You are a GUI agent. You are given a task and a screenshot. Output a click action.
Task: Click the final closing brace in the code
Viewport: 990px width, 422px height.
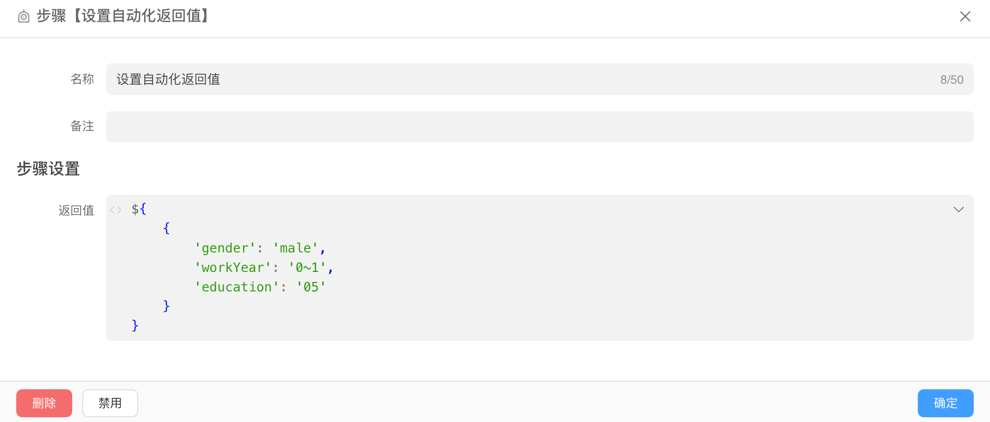(135, 325)
